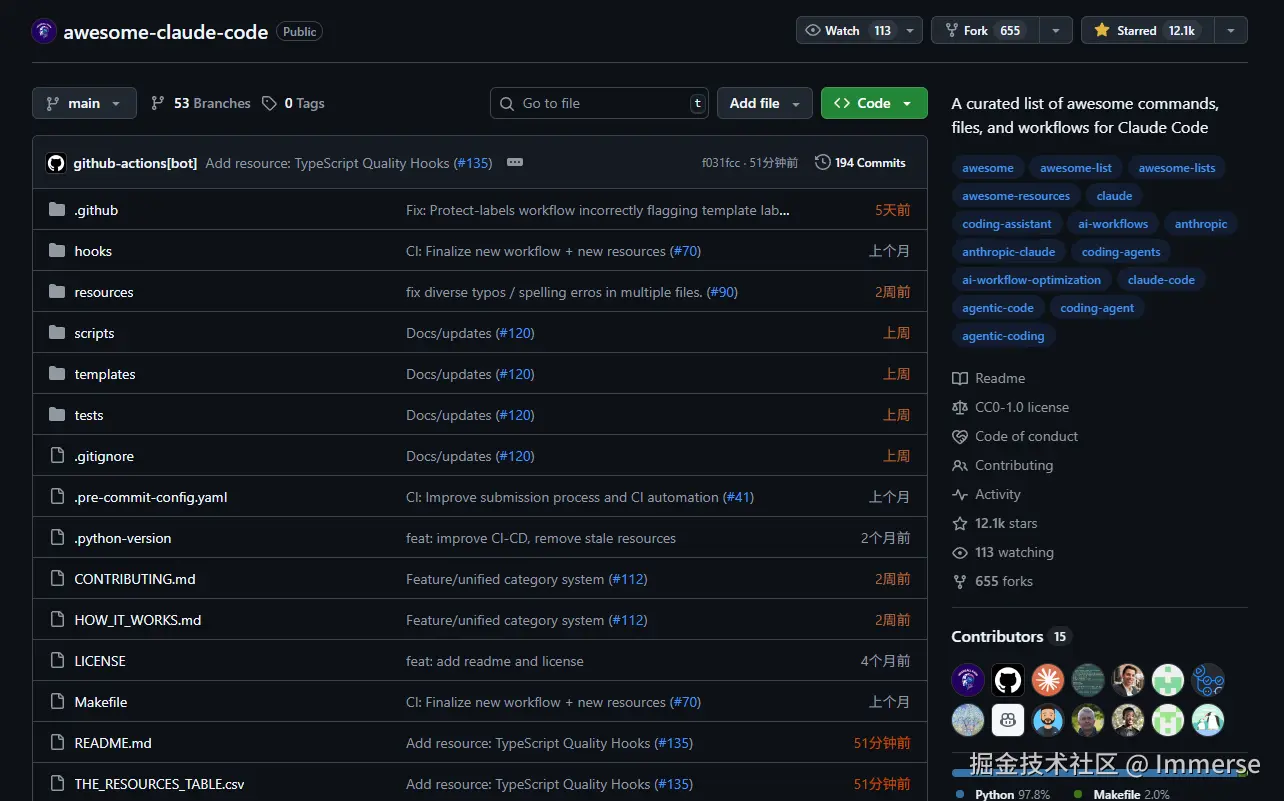
Task: Expand the main branch dropdown
Action: click(84, 103)
